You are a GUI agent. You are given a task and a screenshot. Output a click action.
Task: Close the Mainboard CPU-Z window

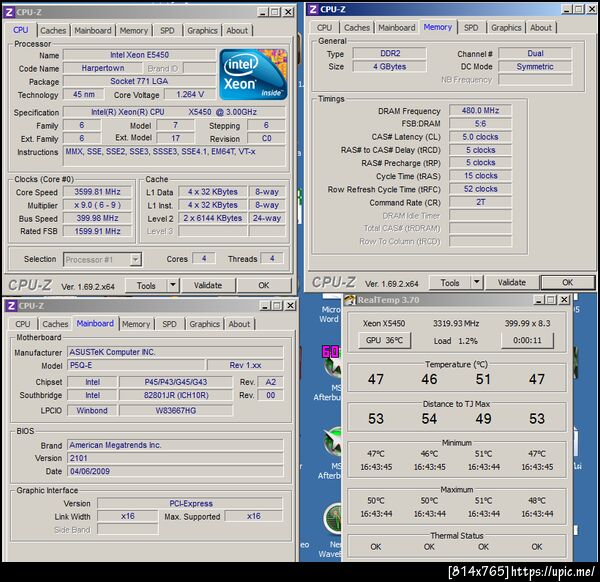tap(290, 305)
